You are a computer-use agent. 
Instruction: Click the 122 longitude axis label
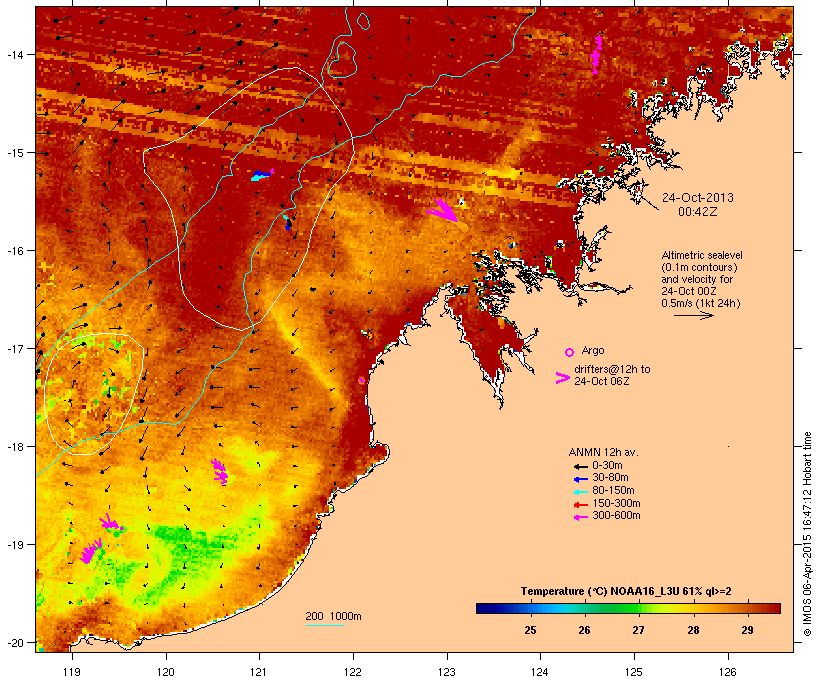click(353, 672)
